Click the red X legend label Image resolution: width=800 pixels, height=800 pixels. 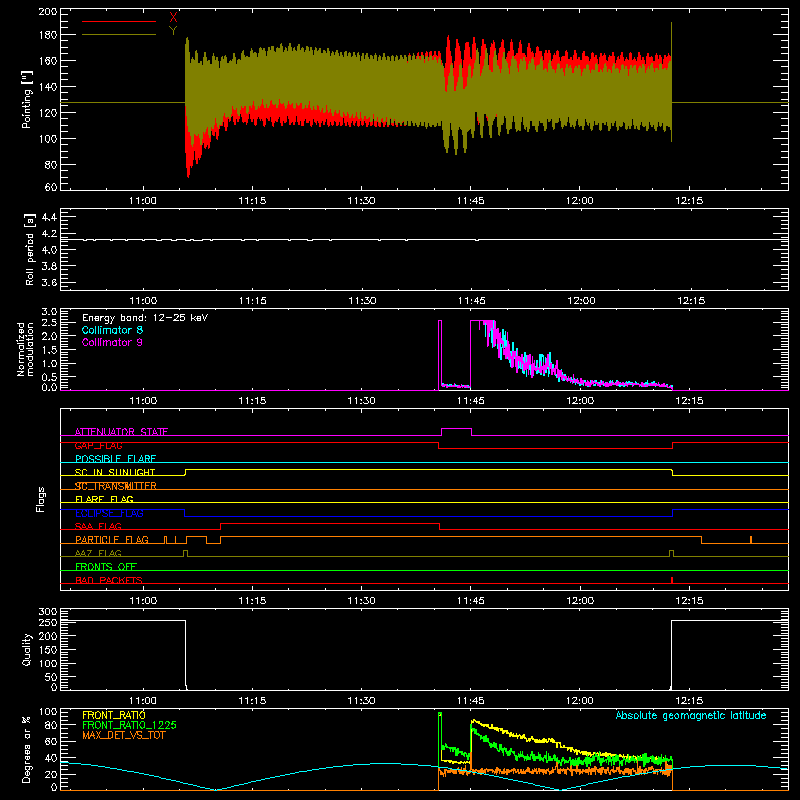[173, 18]
